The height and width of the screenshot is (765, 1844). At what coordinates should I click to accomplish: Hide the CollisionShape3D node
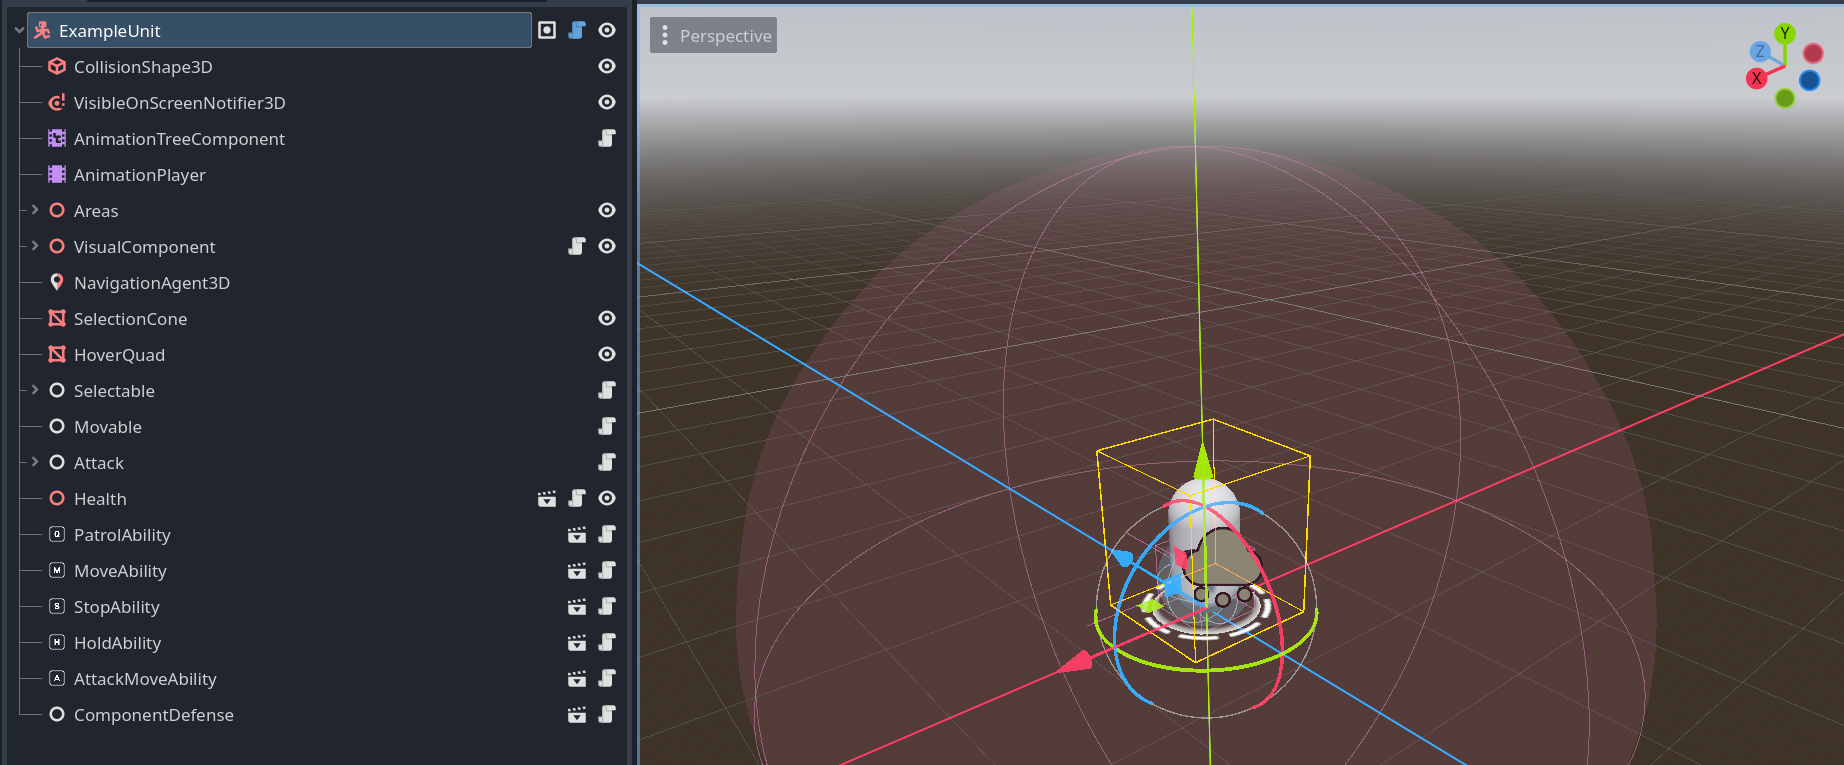coord(607,66)
